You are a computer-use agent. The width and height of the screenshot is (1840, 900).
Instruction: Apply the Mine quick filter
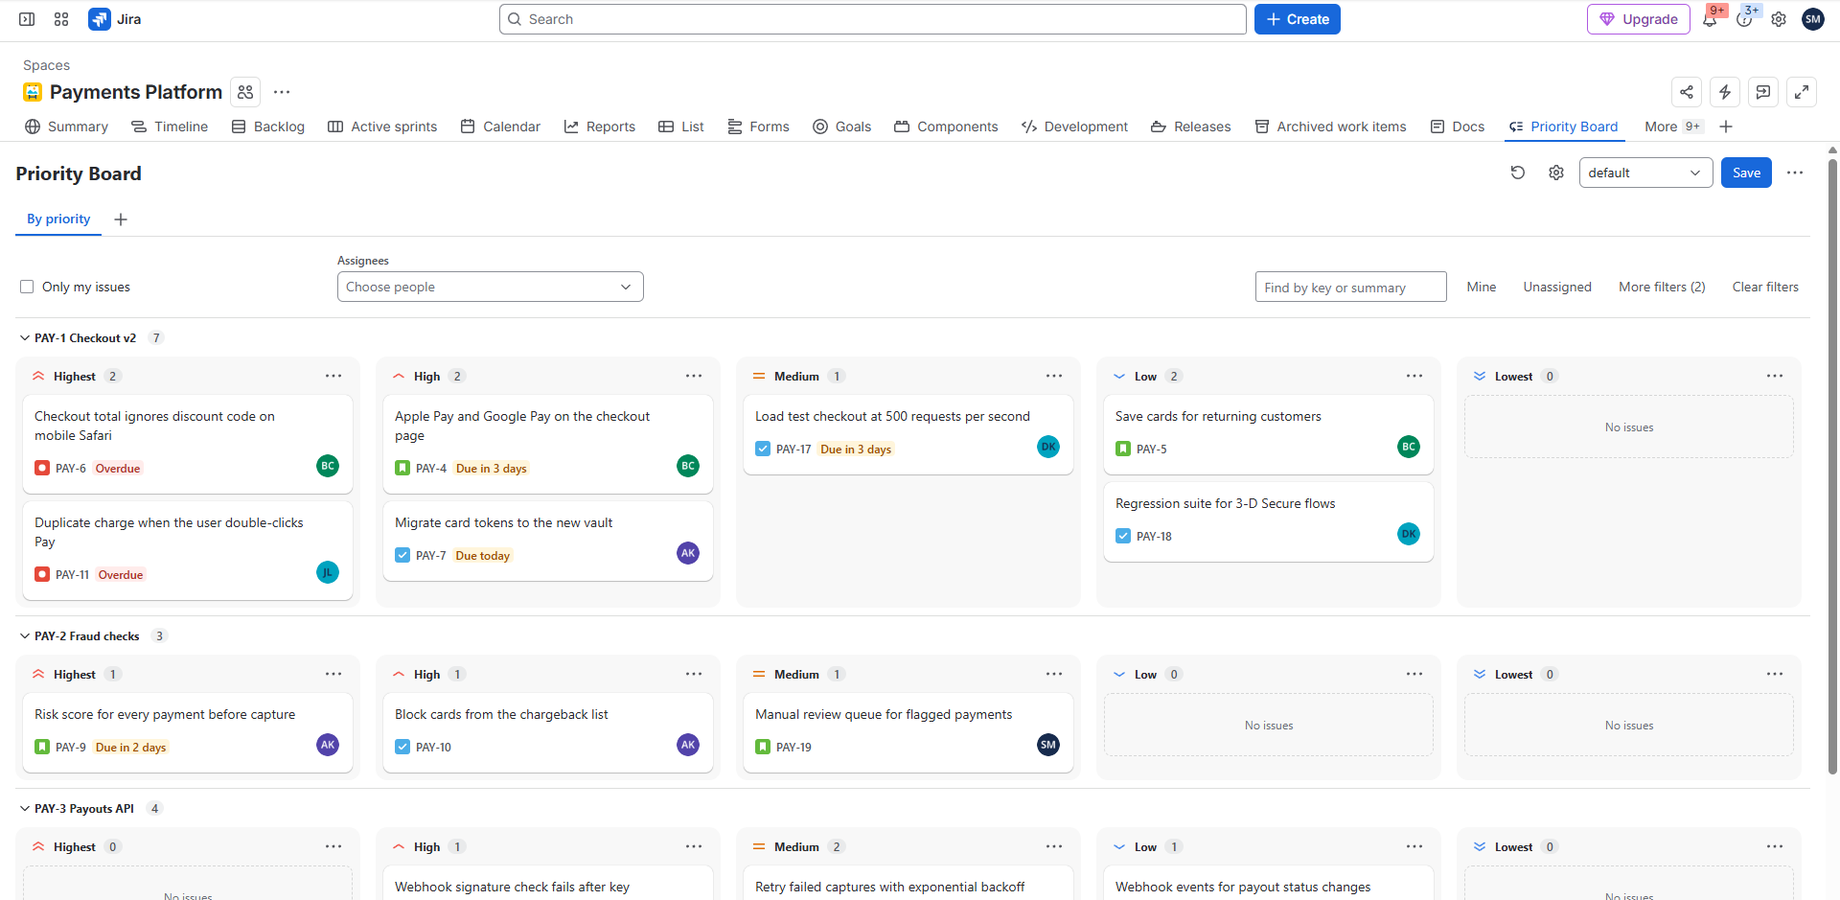(x=1481, y=287)
